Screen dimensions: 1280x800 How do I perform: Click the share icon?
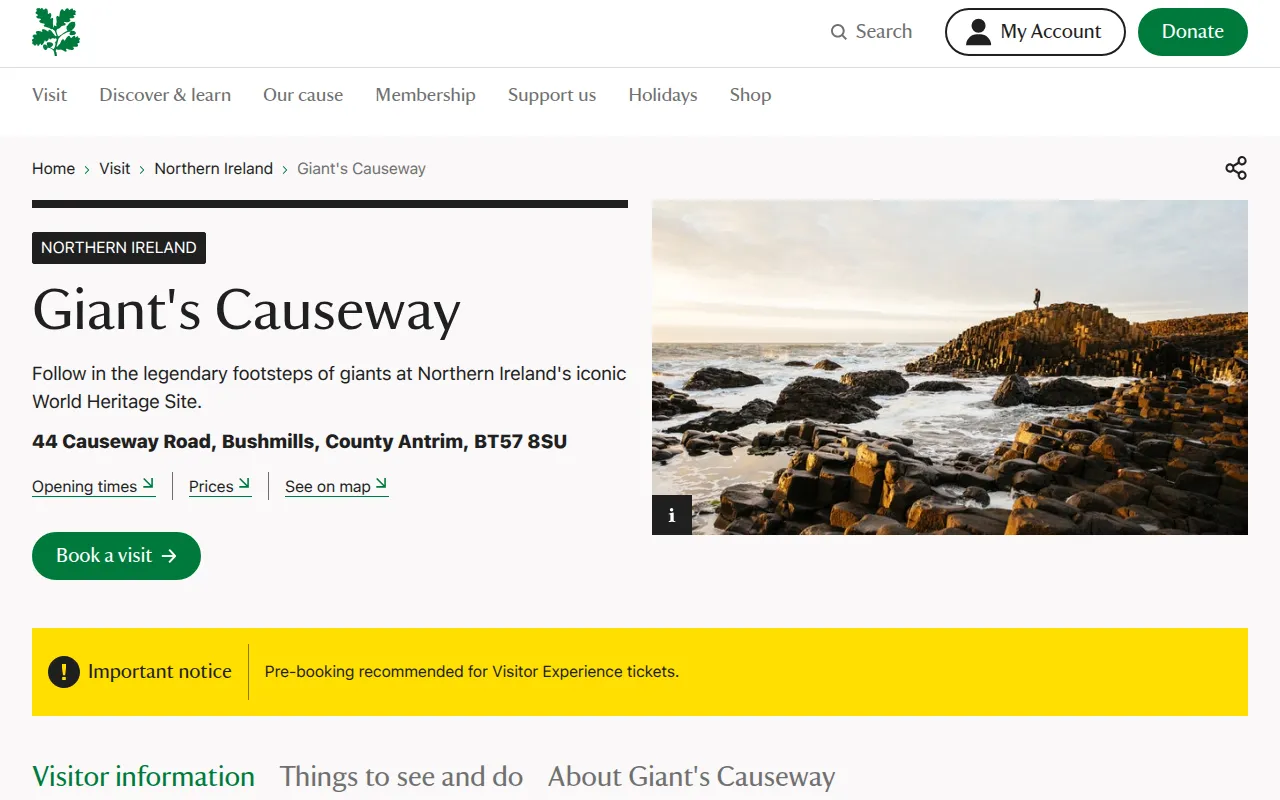[1236, 168]
